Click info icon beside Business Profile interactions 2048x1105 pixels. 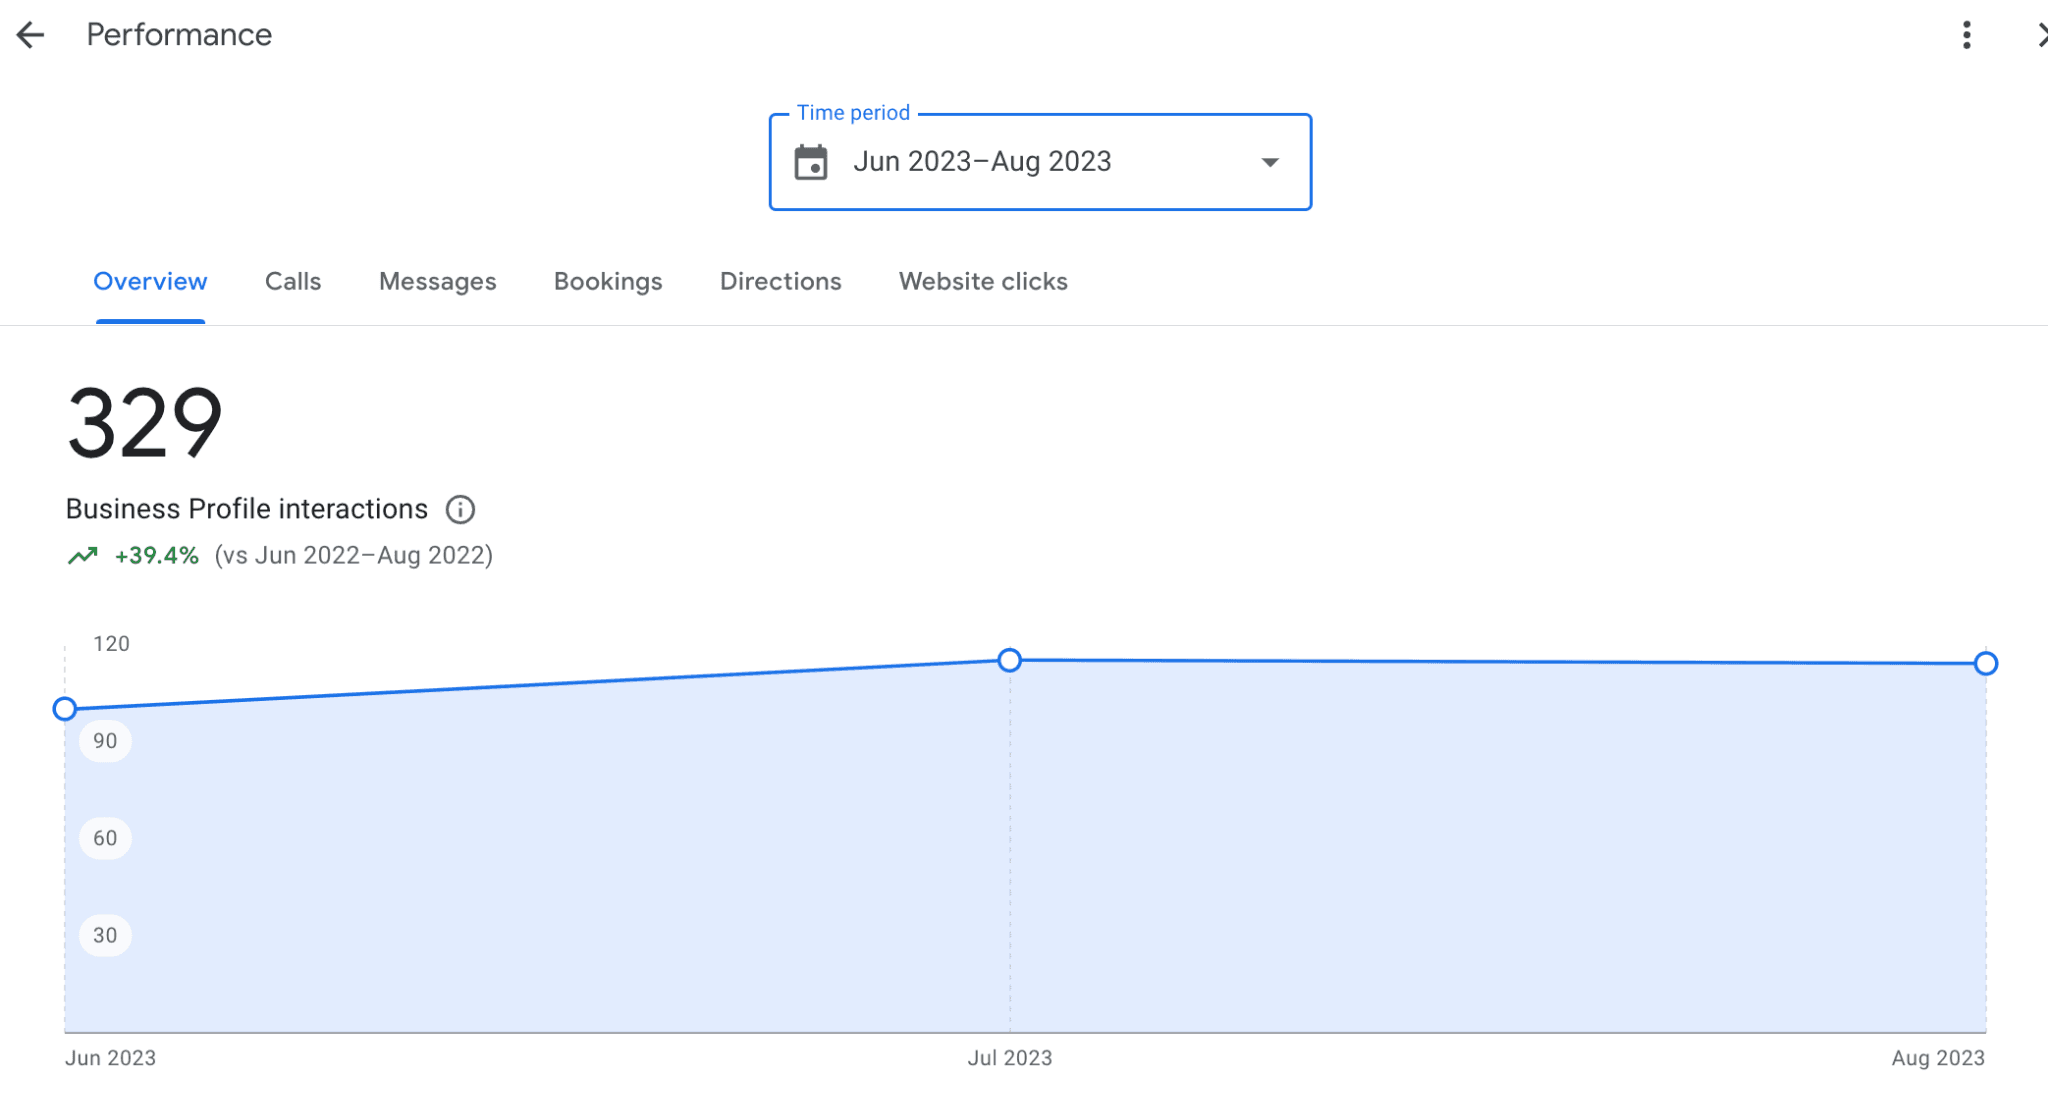[x=460, y=510]
